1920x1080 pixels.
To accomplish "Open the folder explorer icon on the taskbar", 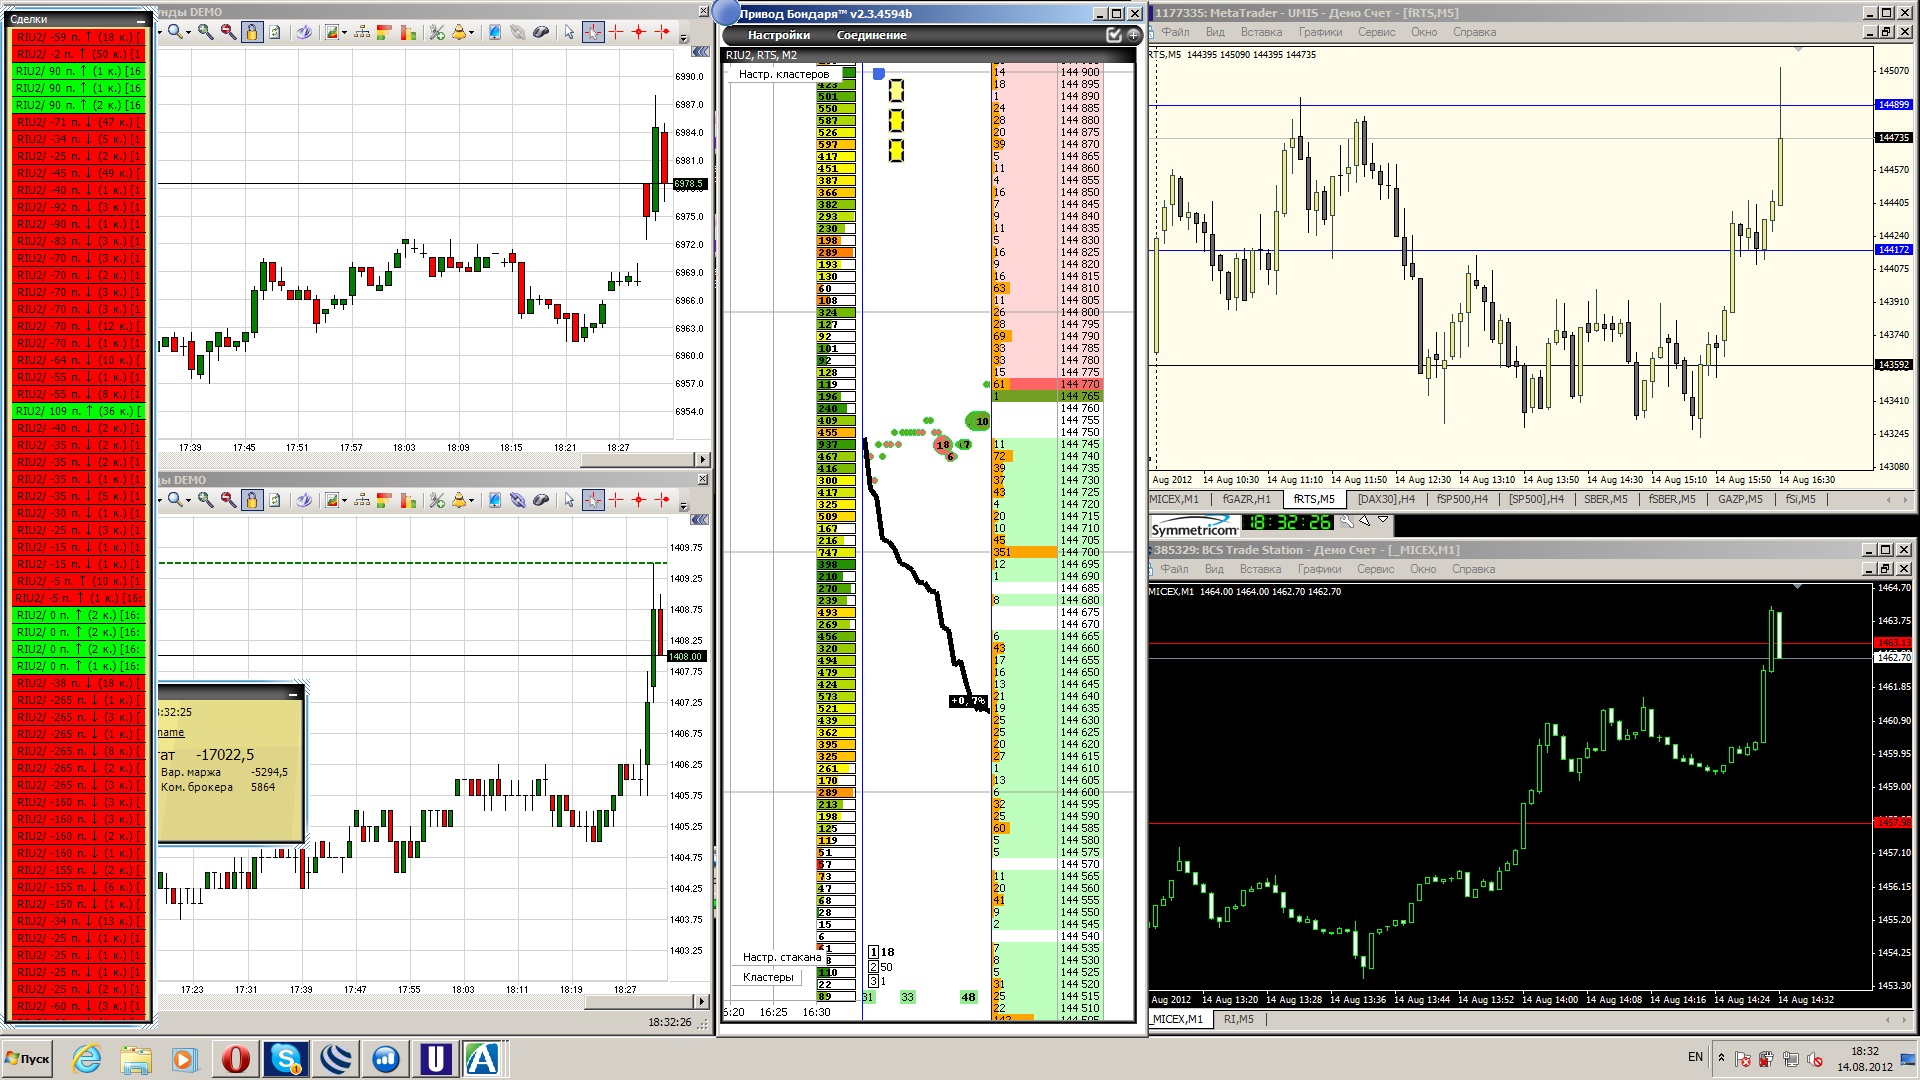I will (136, 1059).
